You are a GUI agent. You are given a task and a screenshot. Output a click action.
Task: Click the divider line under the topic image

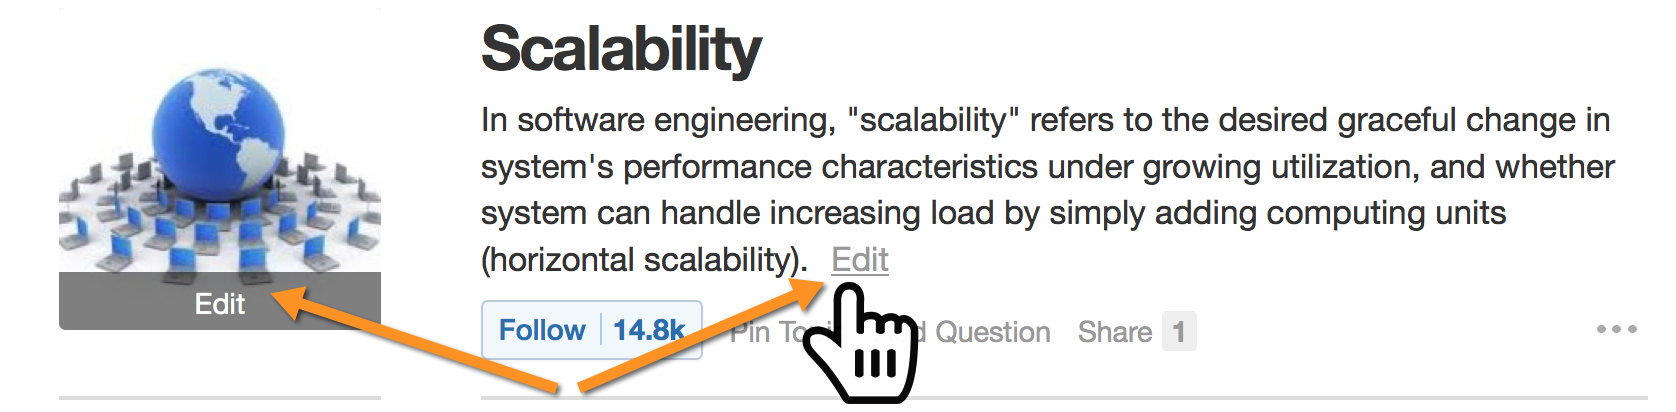(220, 398)
